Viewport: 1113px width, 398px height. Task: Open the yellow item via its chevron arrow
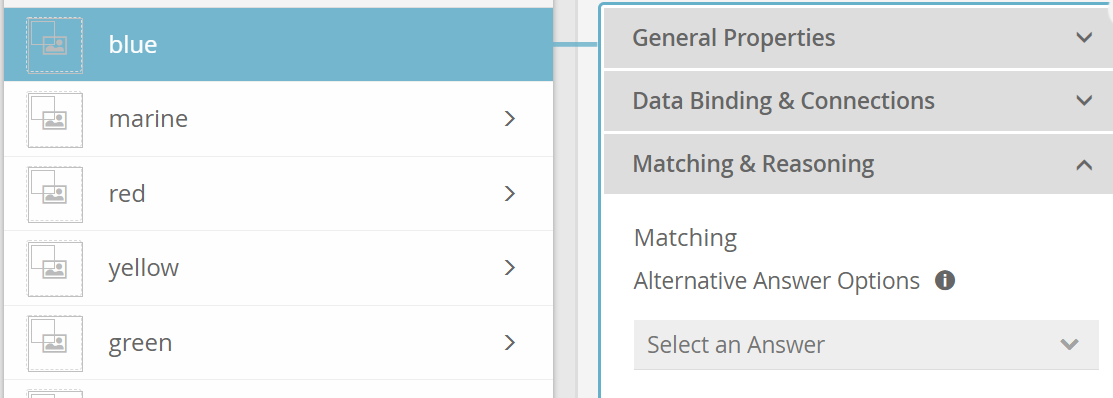(x=509, y=268)
